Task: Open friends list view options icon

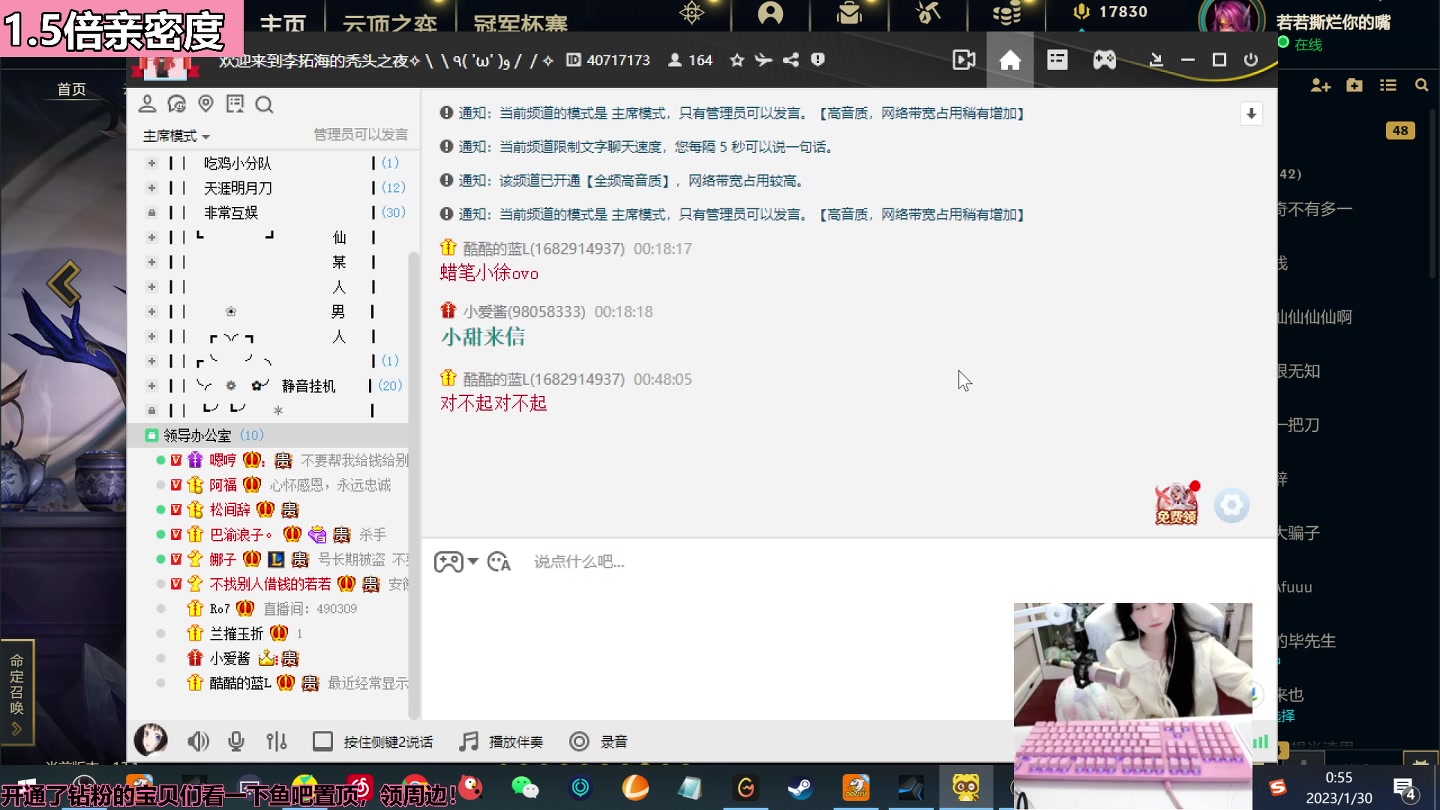Action: pos(1388,86)
